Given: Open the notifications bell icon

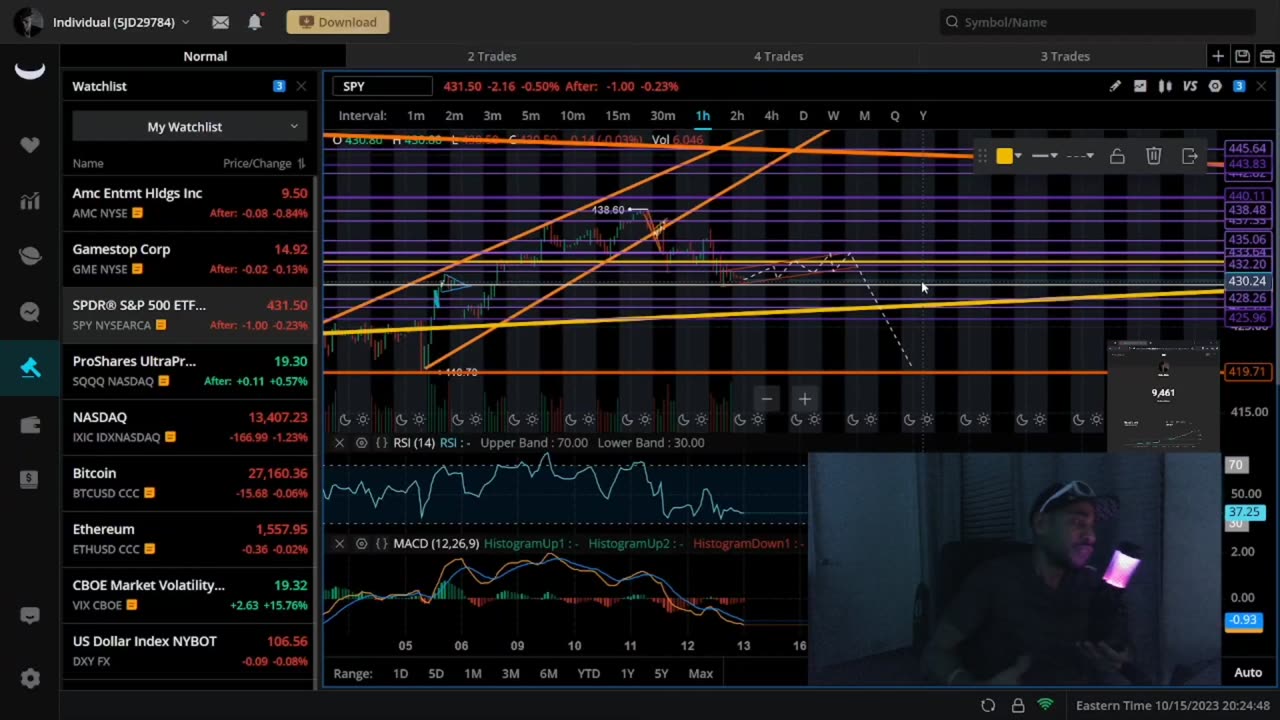Looking at the screenshot, I should tap(254, 22).
